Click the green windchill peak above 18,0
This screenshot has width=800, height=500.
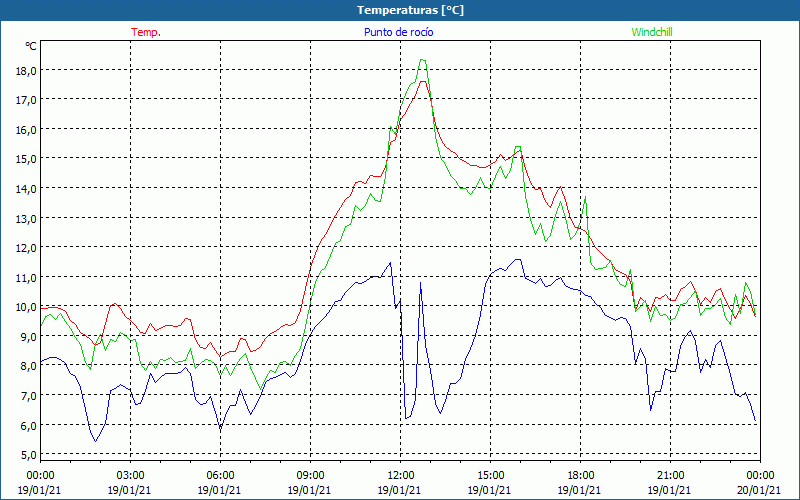(423, 60)
